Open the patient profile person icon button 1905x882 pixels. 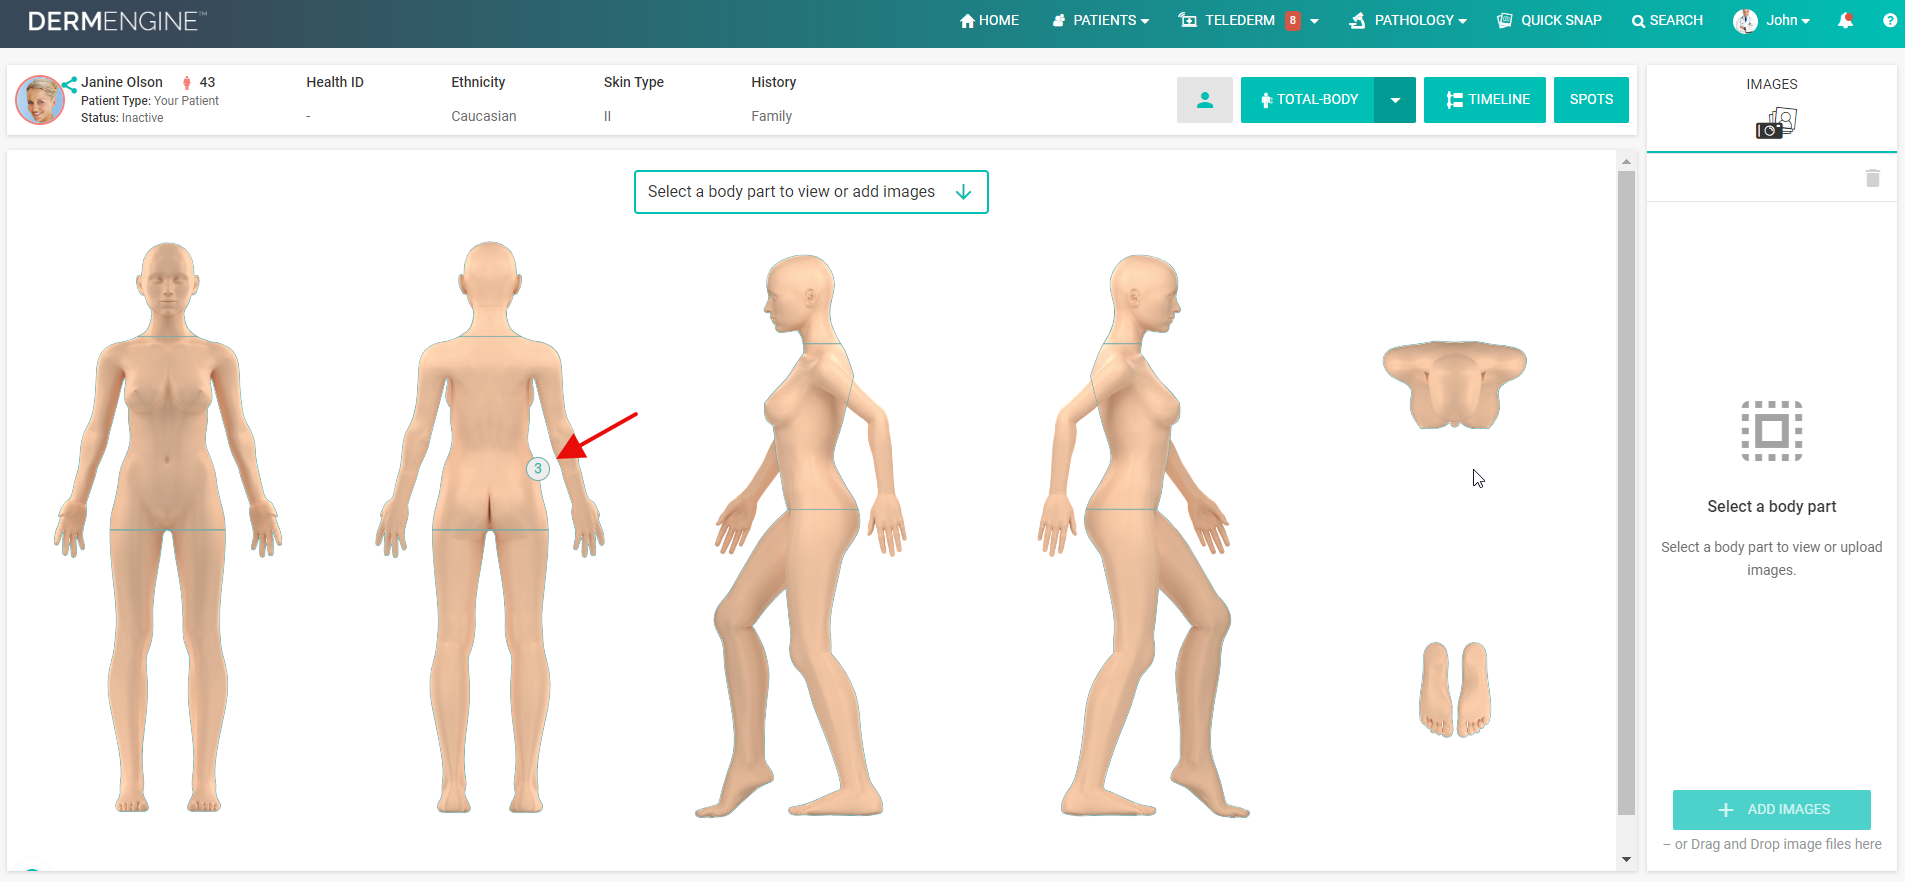(x=1205, y=100)
